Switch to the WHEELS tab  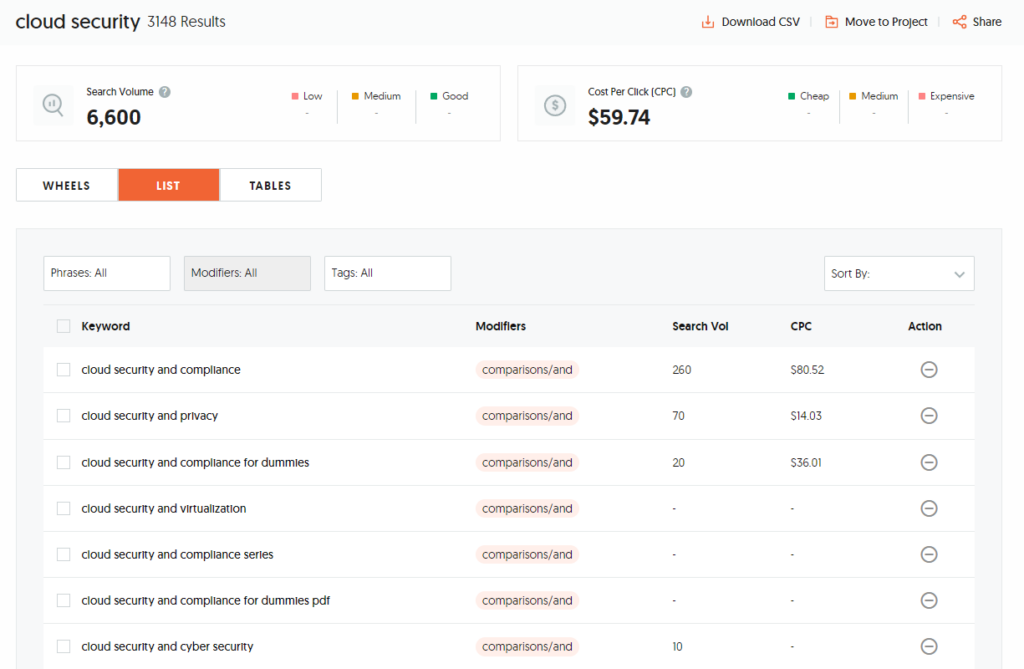tap(66, 184)
